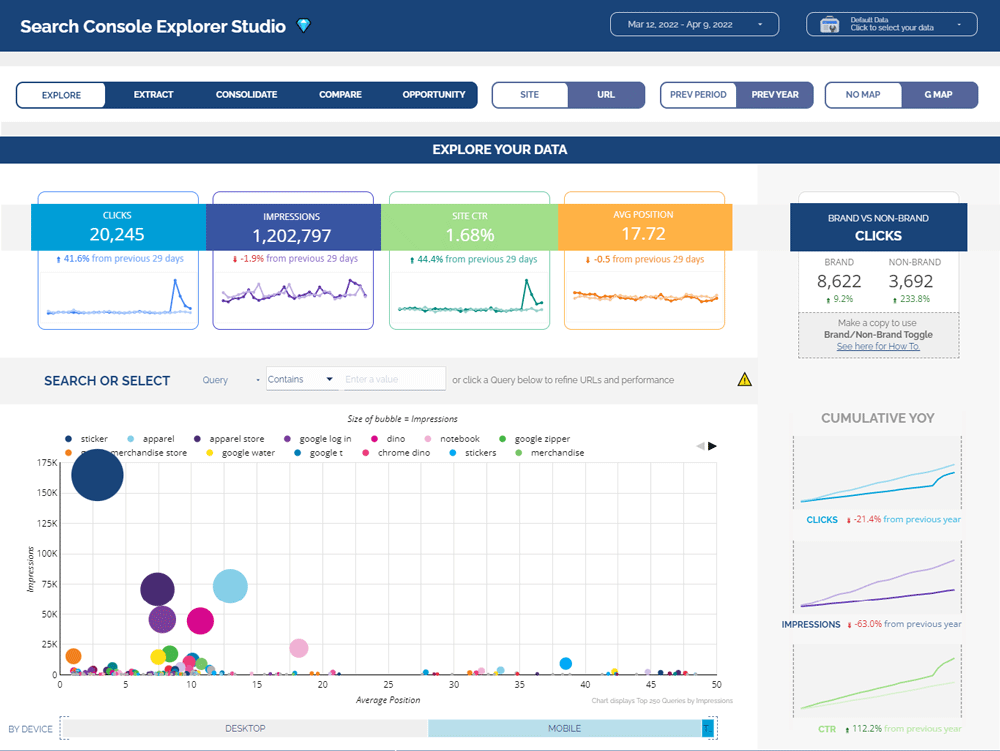1000x751 pixels.
Task: Select the MOBILE device bar
Action: pos(564,728)
